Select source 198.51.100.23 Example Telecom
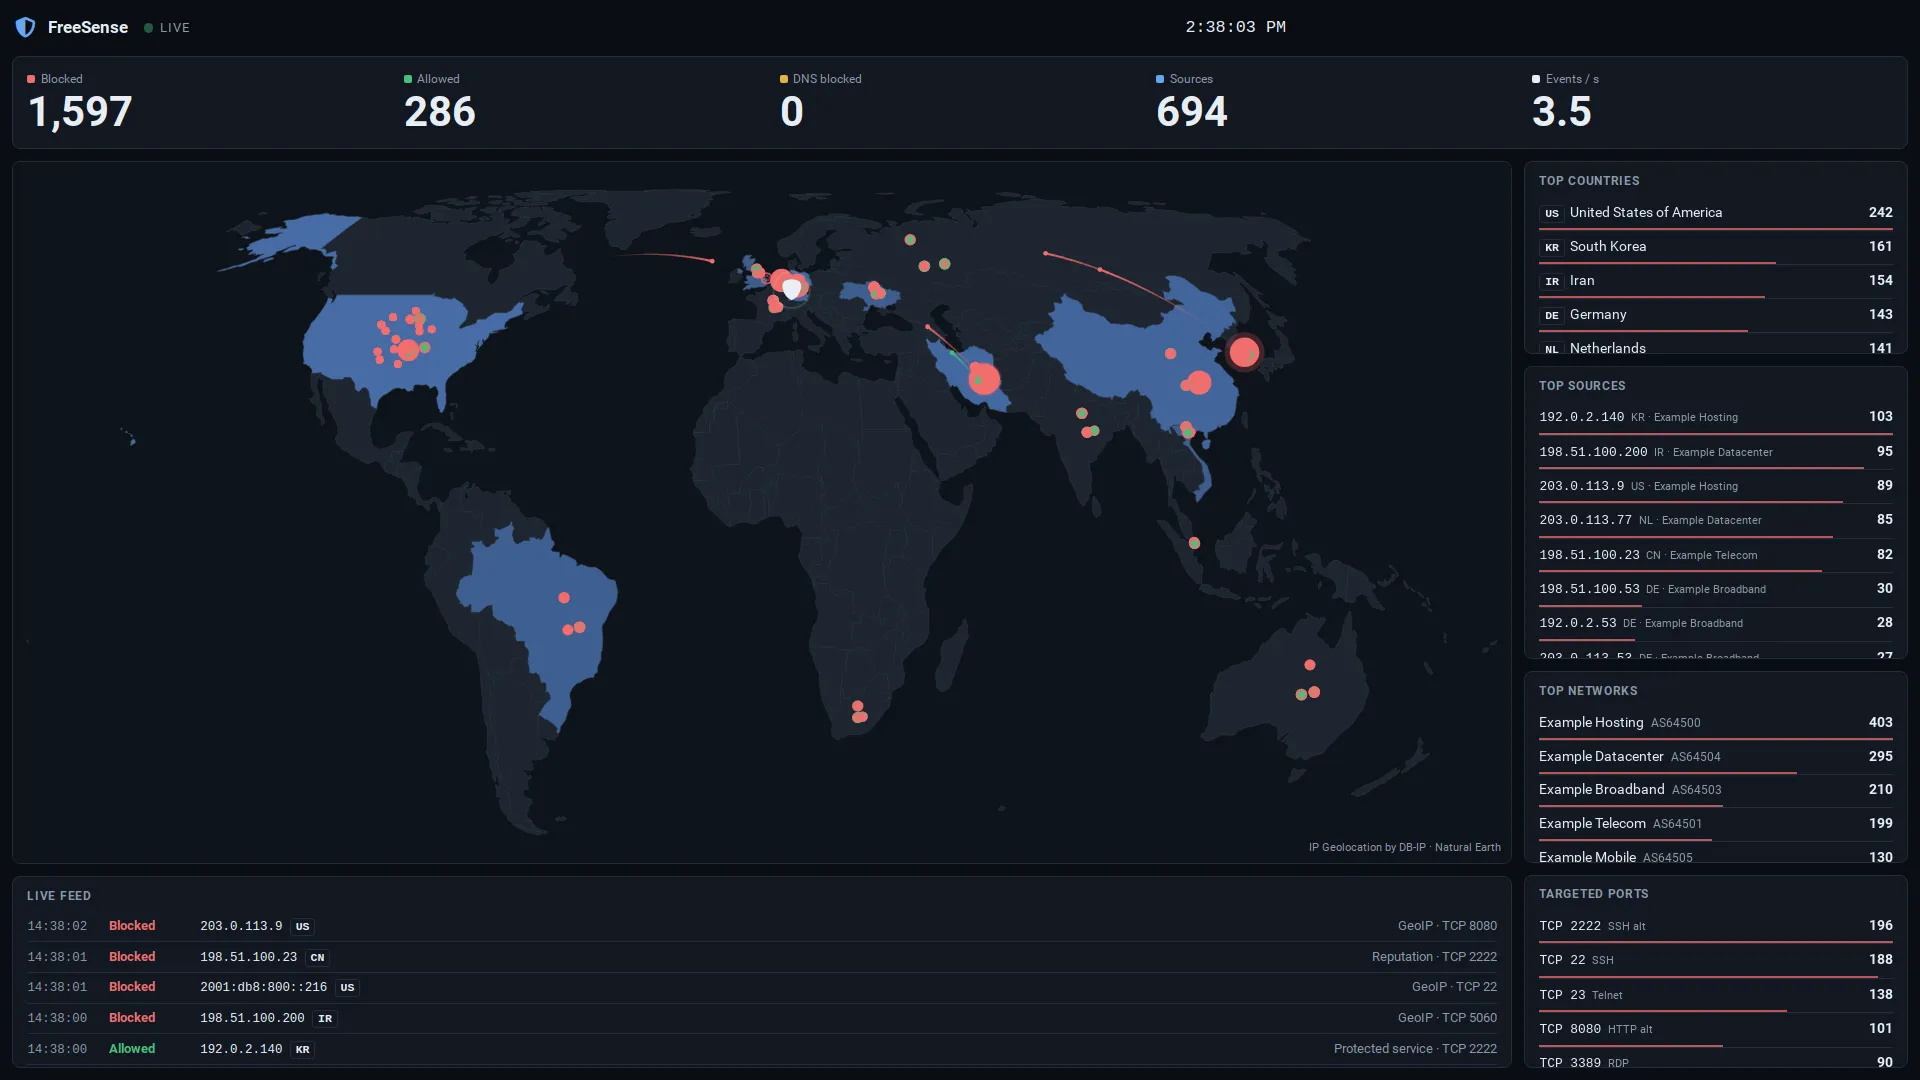Viewport: 1920px width, 1080px height. pos(1716,555)
